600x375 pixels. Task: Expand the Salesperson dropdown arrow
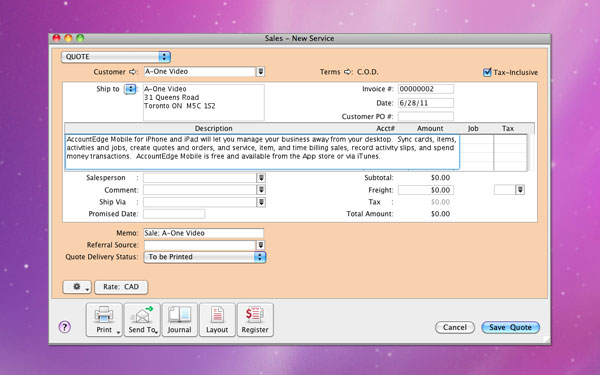[261, 178]
